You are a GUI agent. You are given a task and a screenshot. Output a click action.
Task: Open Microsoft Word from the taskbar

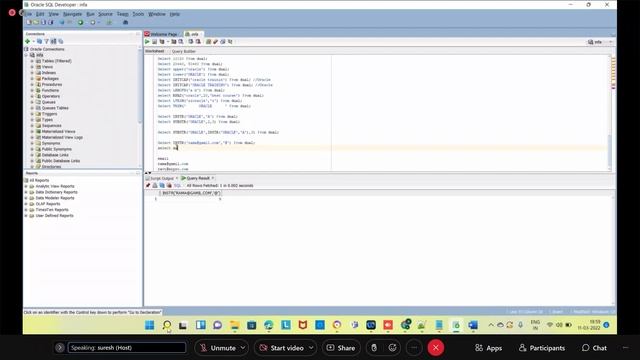tap(473, 325)
